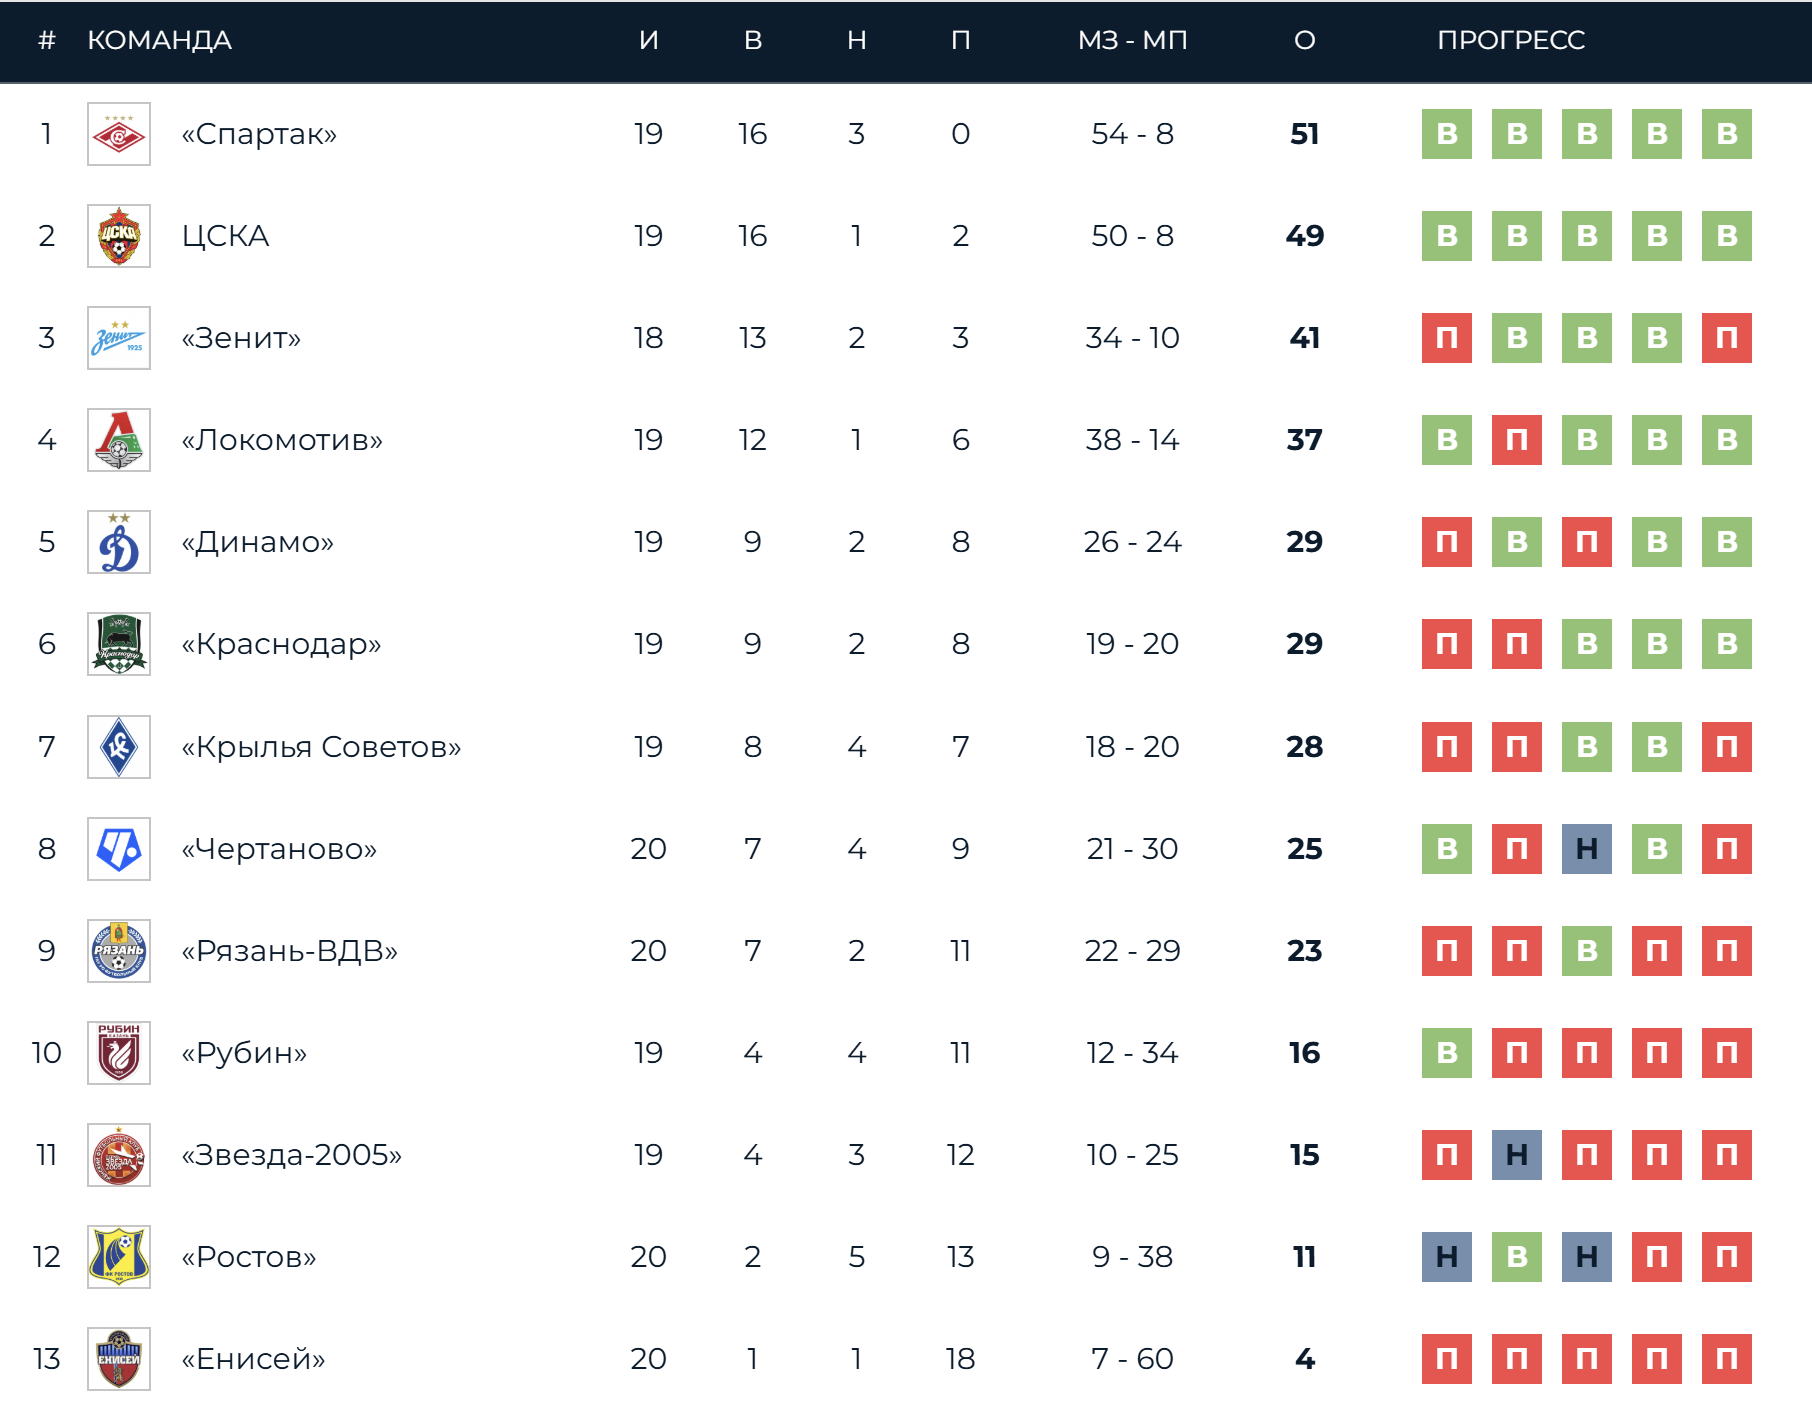Select the Rostov club emblem

click(x=119, y=1257)
